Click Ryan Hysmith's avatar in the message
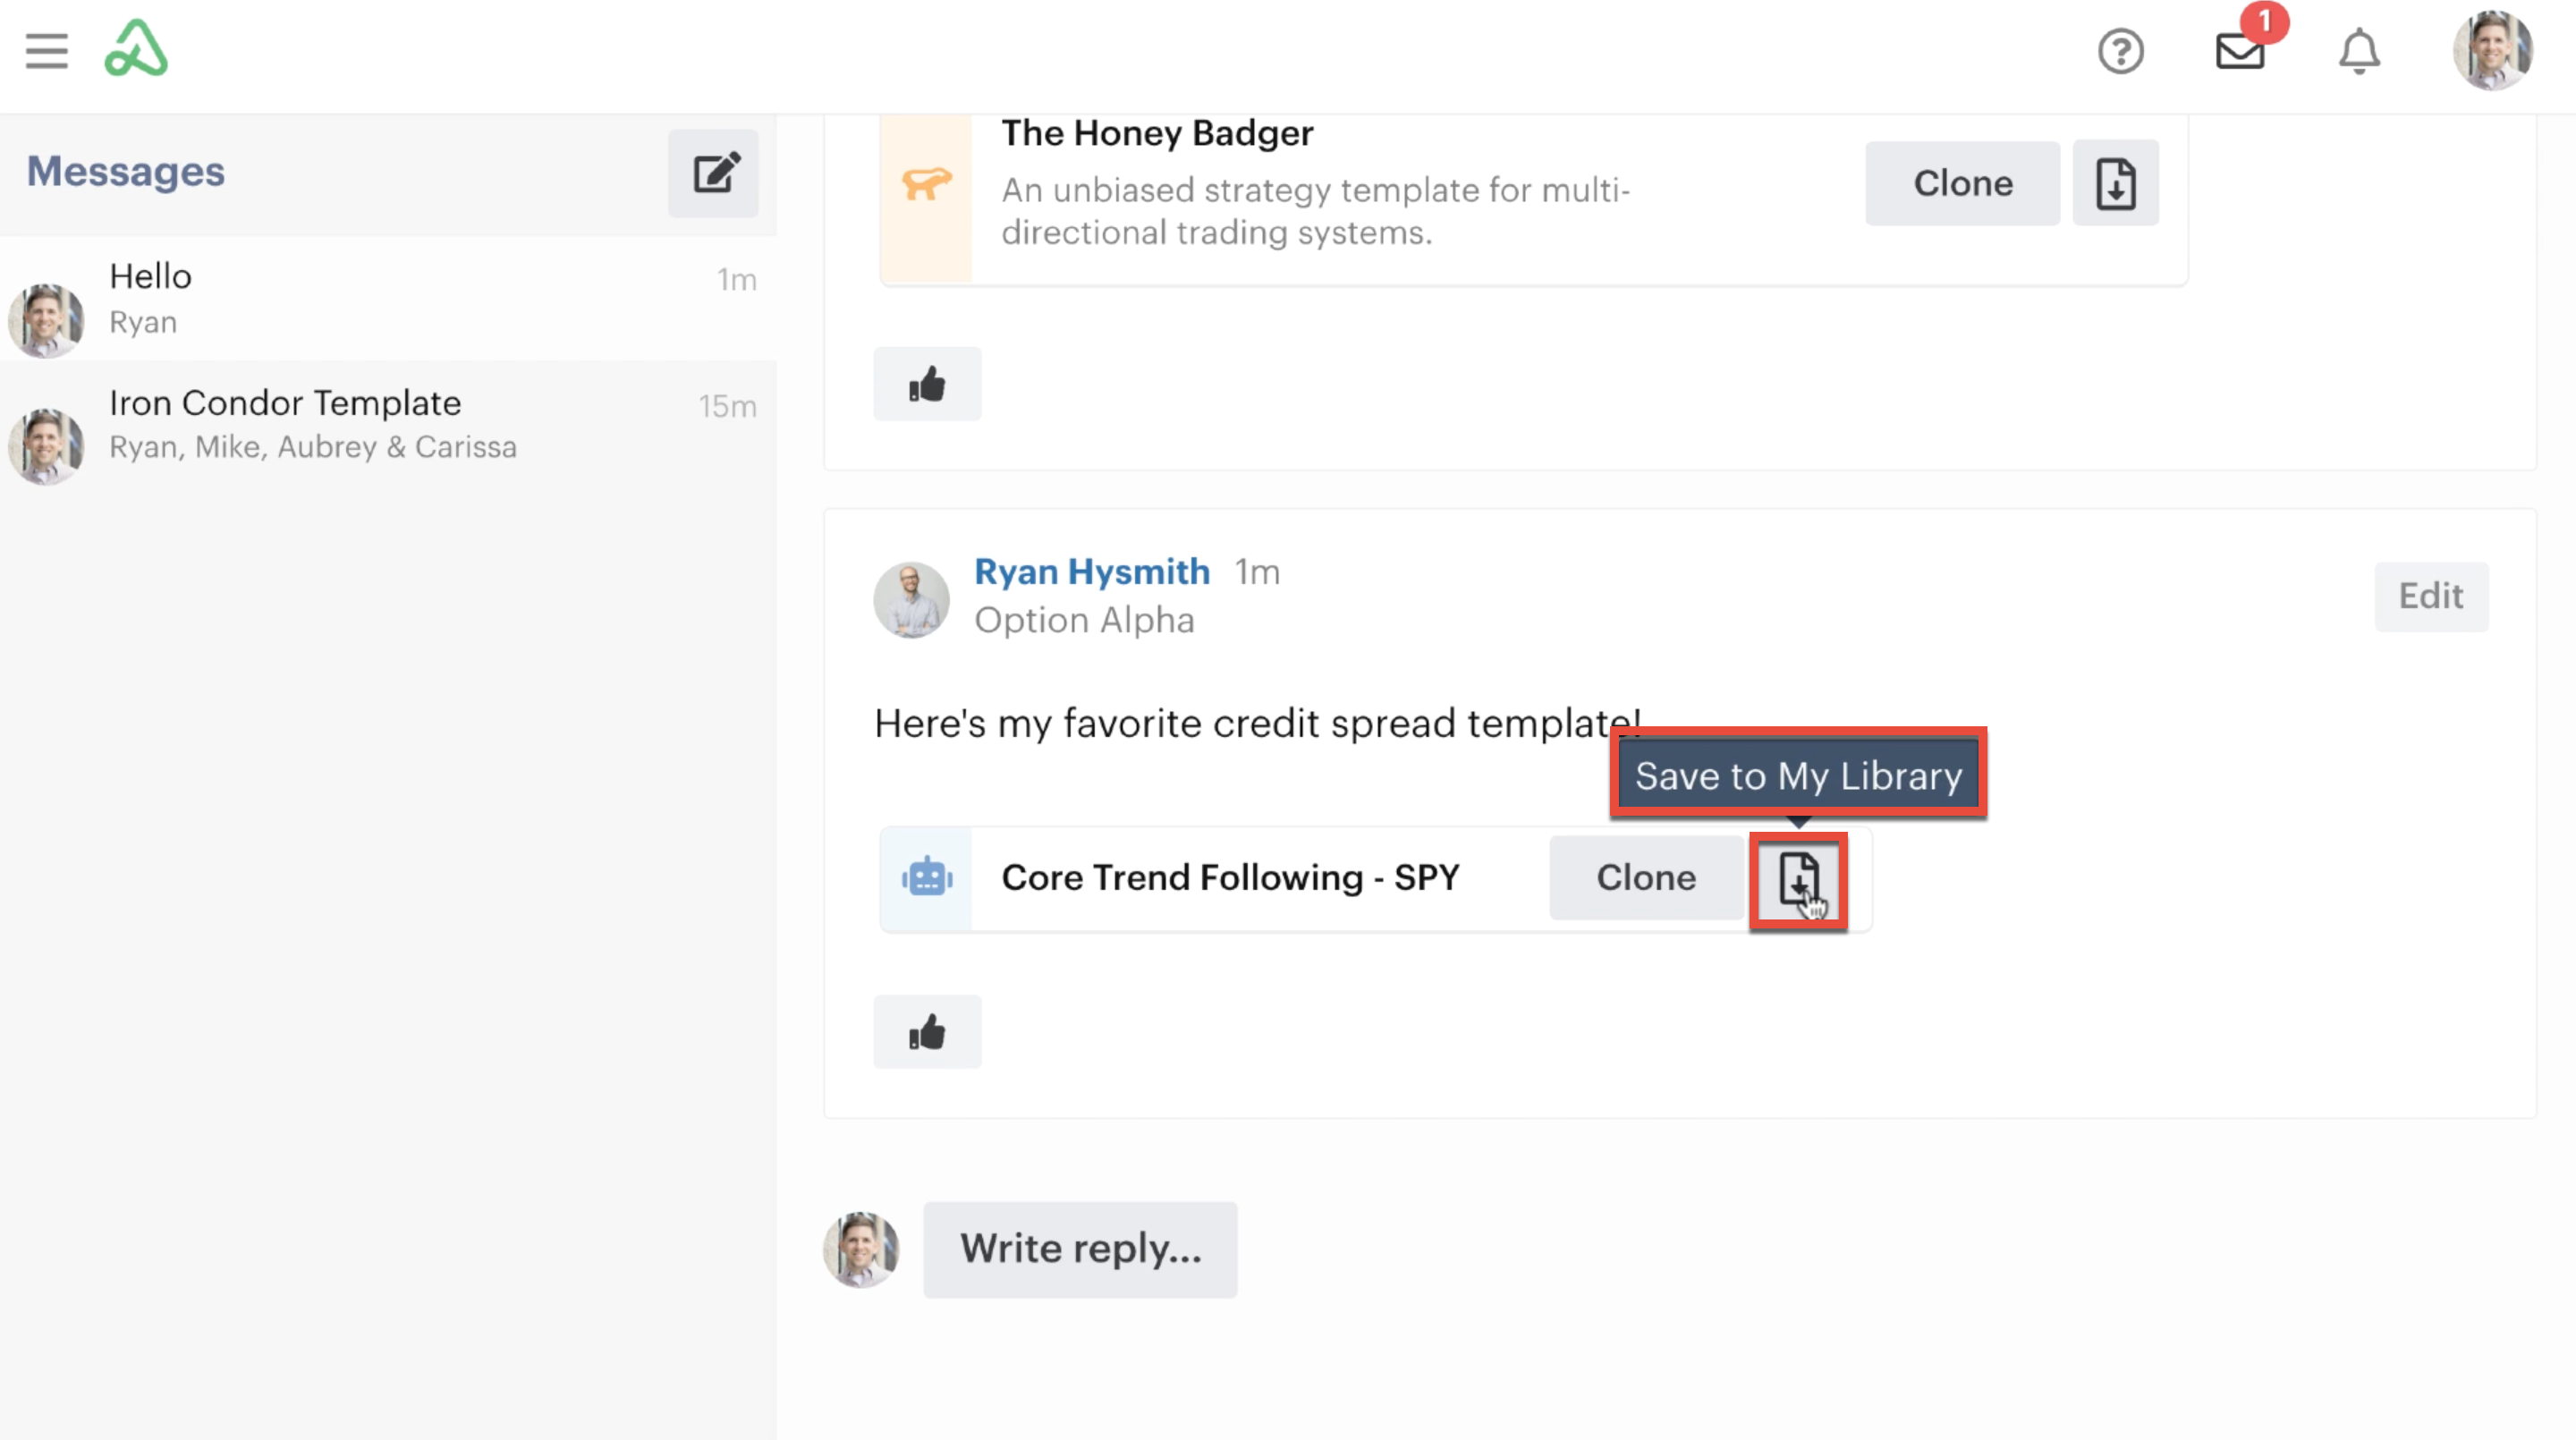 coord(911,599)
